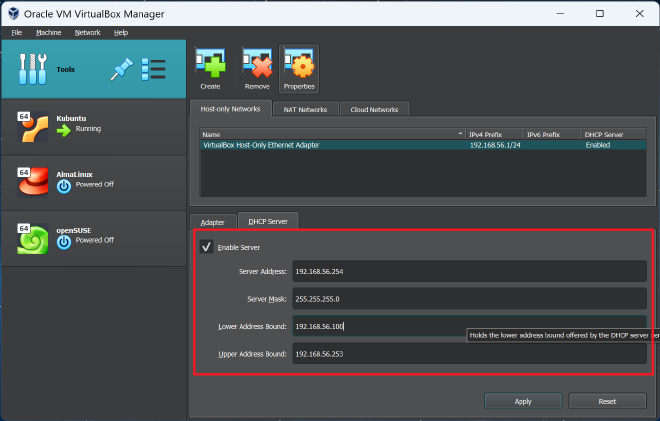Image resolution: width=660 pixels, height=421 pixels.
Task: Click the IPv6 Prefix column header
Action: pyautogui.click(x=552, y=134)
